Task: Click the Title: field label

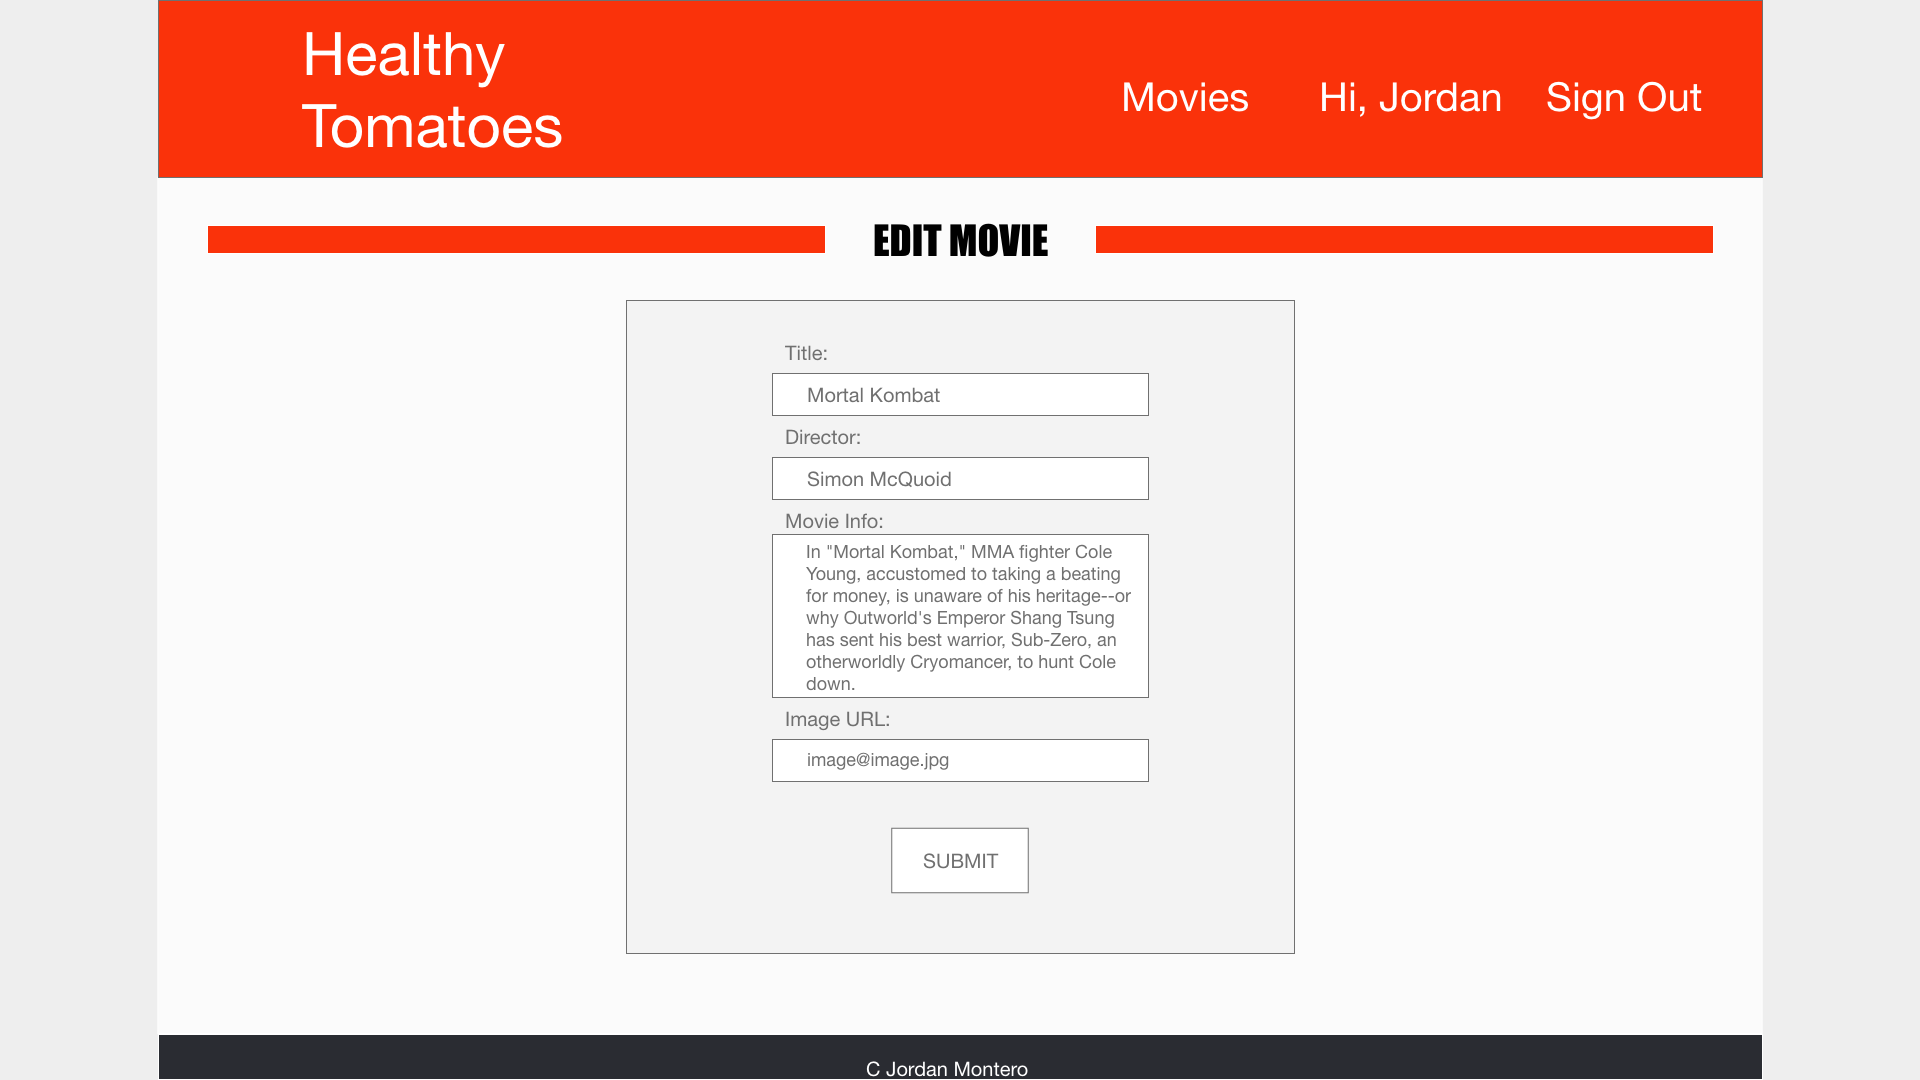Action: tap(805, 353)
